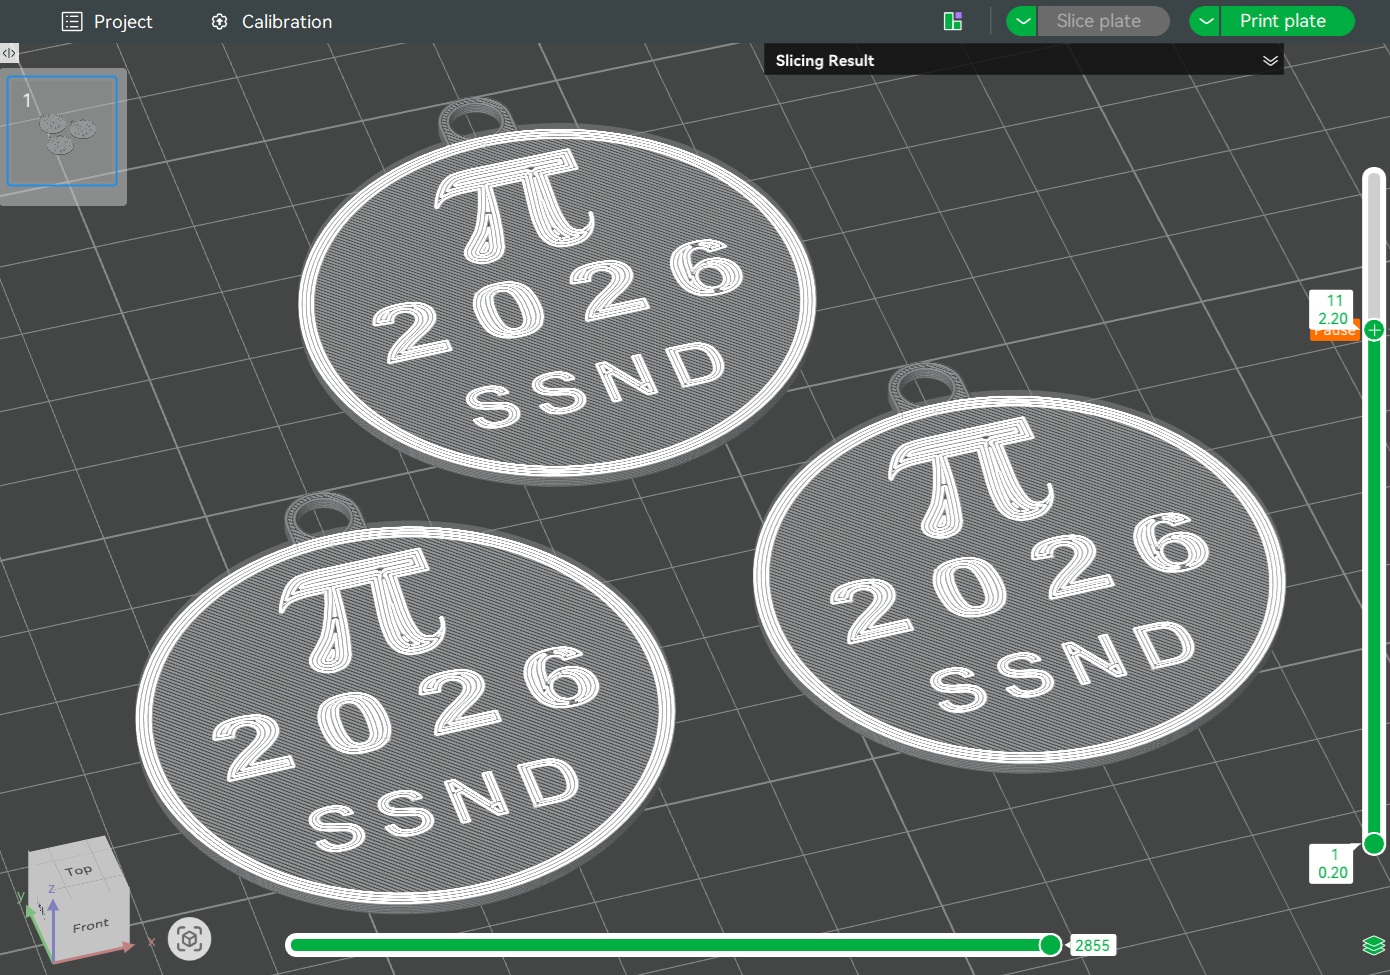1390x975 pixels.
Task: Click the Calibration gear icon
Action: tap(220, 22)
